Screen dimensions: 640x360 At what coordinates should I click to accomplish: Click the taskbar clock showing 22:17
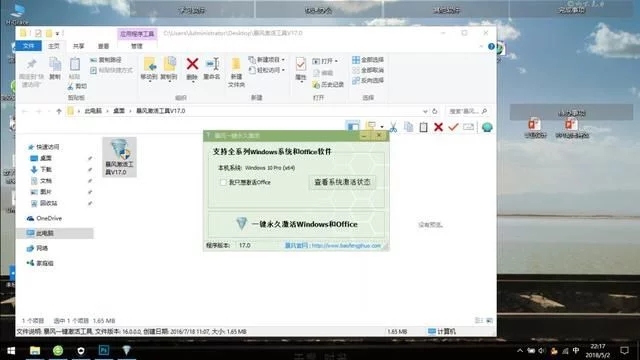598,351
